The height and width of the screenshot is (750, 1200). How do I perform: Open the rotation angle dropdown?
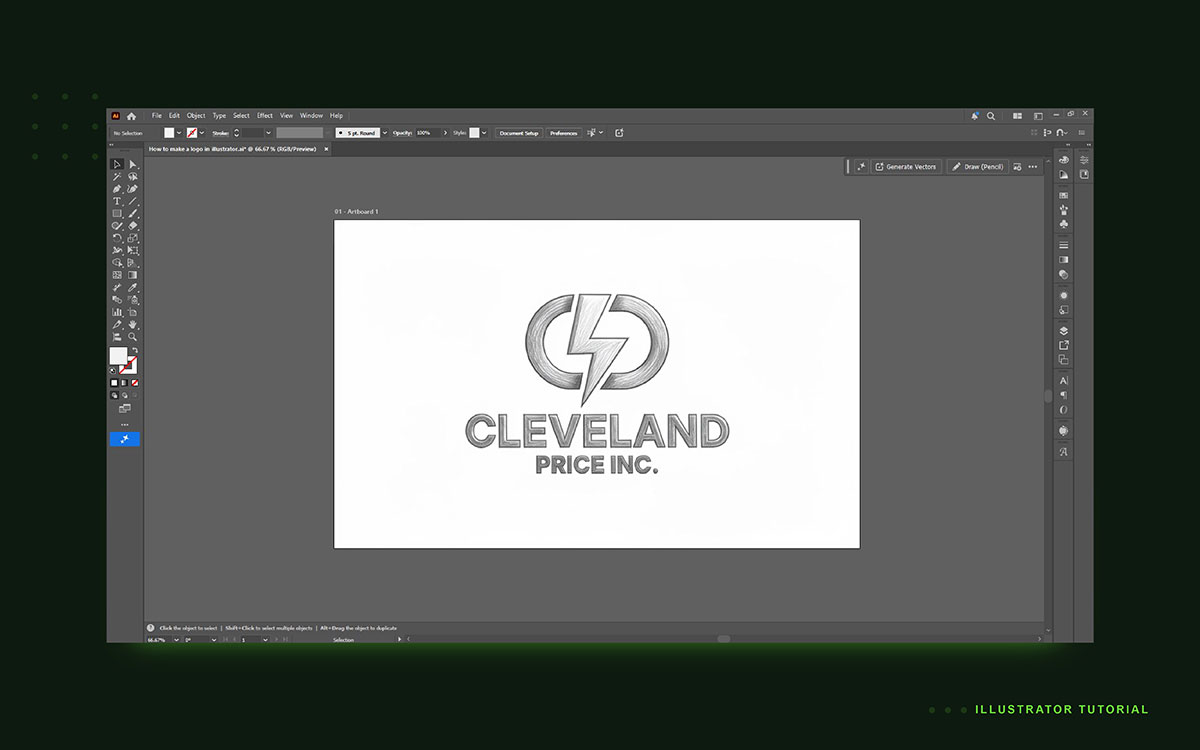click(214, 639)
